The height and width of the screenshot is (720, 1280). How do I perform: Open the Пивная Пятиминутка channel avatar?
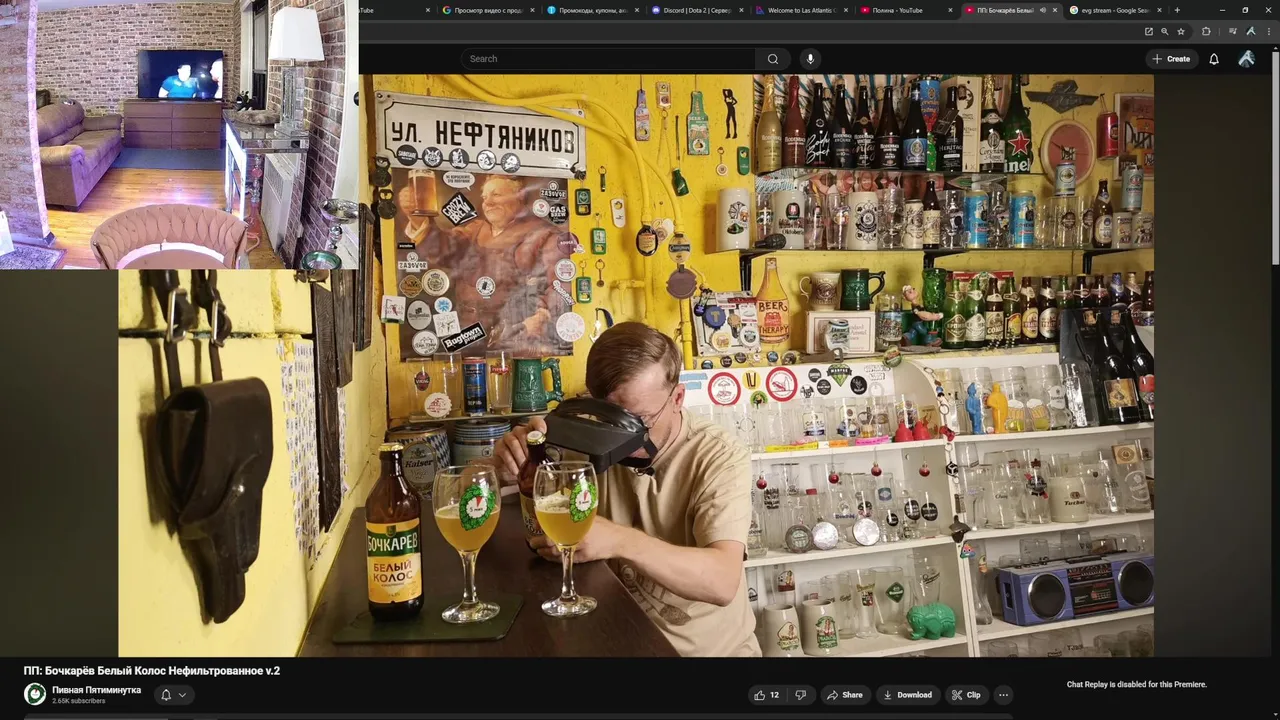point(35,694)
